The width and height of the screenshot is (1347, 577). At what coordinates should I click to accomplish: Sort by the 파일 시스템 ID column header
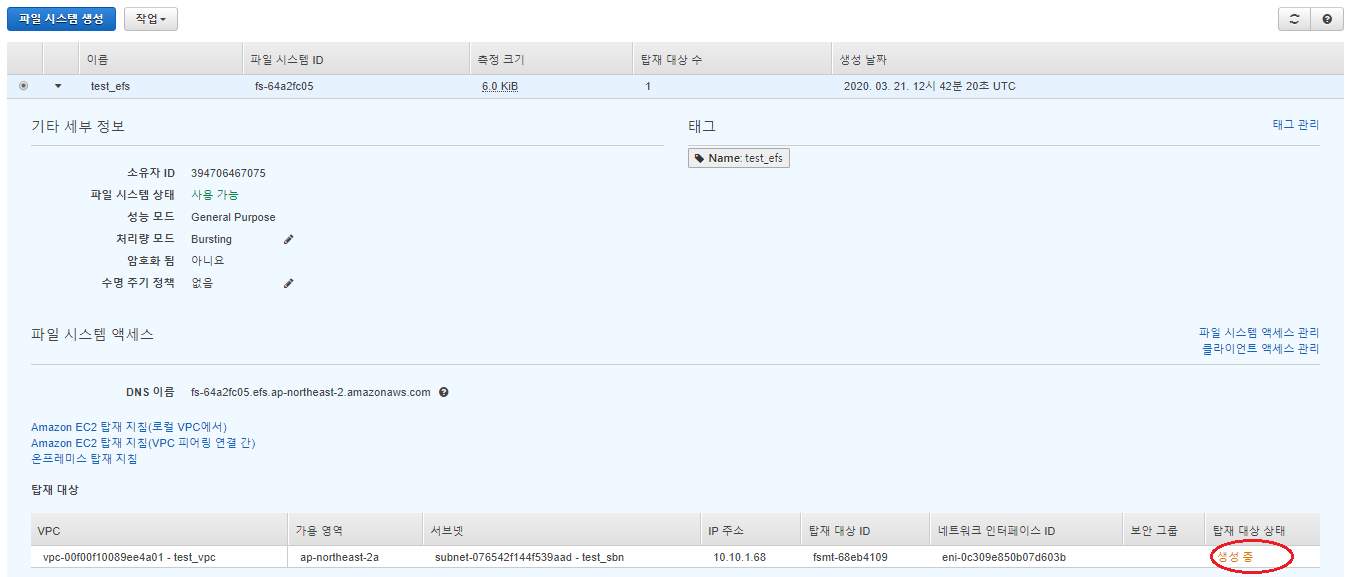pos(356,59)
